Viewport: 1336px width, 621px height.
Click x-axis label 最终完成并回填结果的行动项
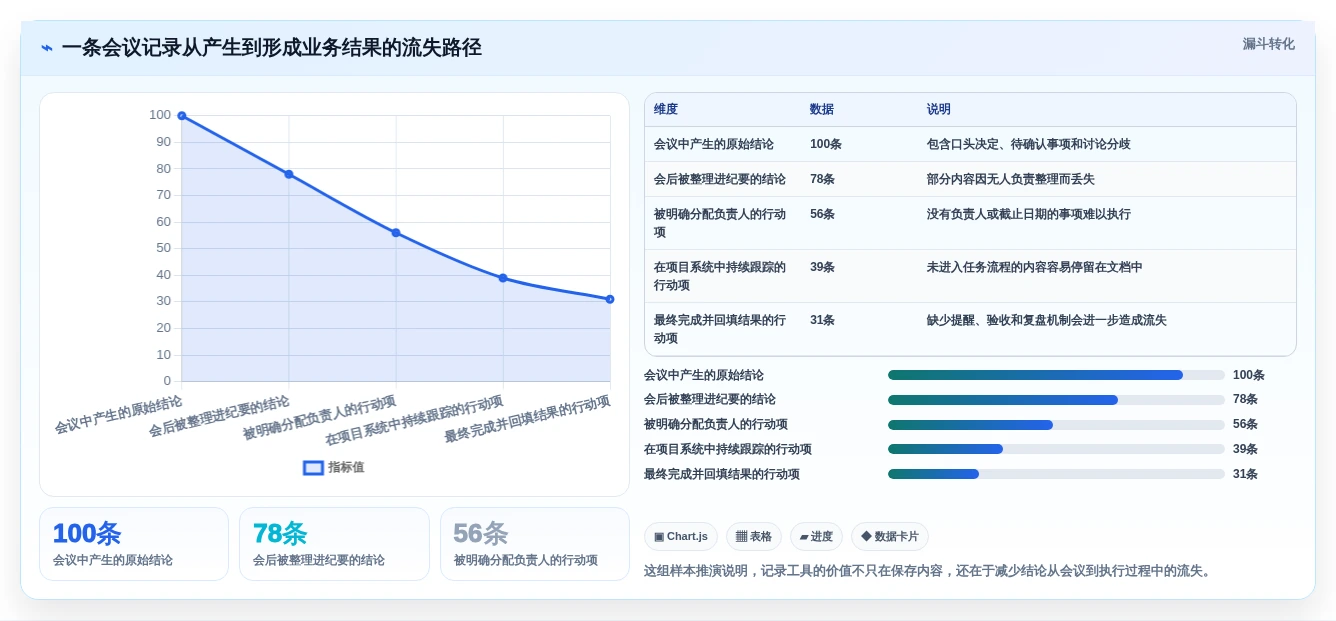point(529,420)
